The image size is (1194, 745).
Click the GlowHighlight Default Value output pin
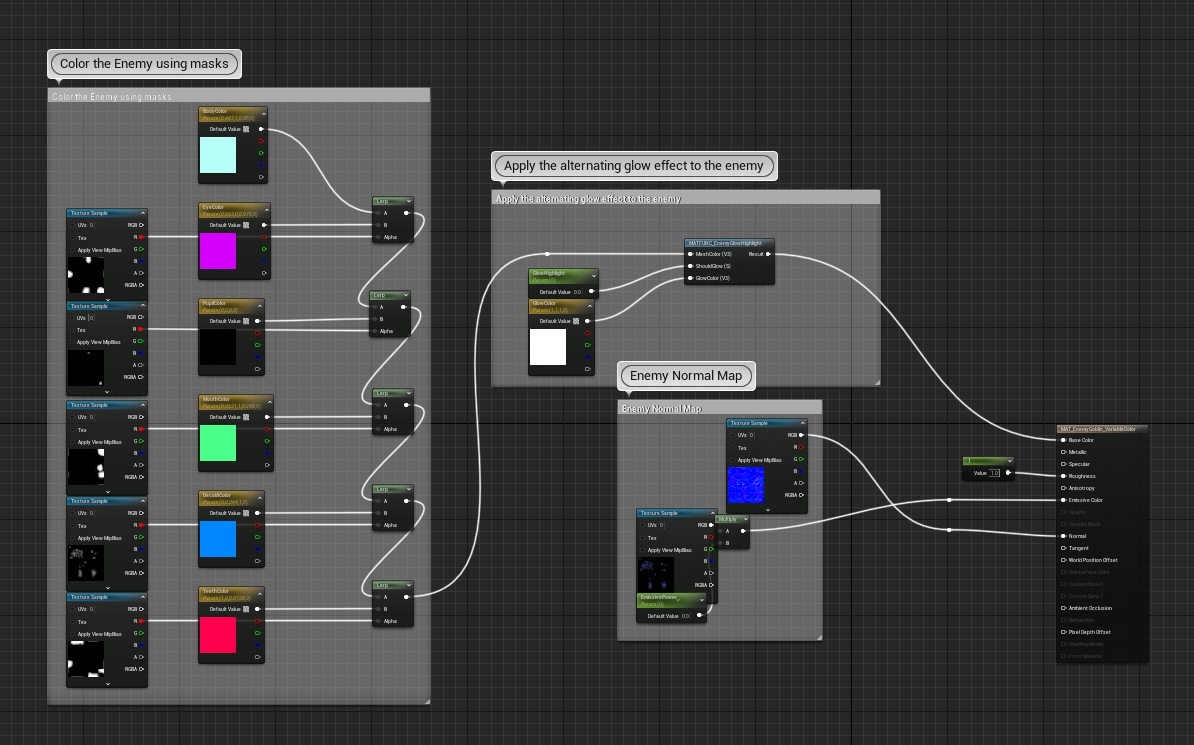(x=591, y=291)
